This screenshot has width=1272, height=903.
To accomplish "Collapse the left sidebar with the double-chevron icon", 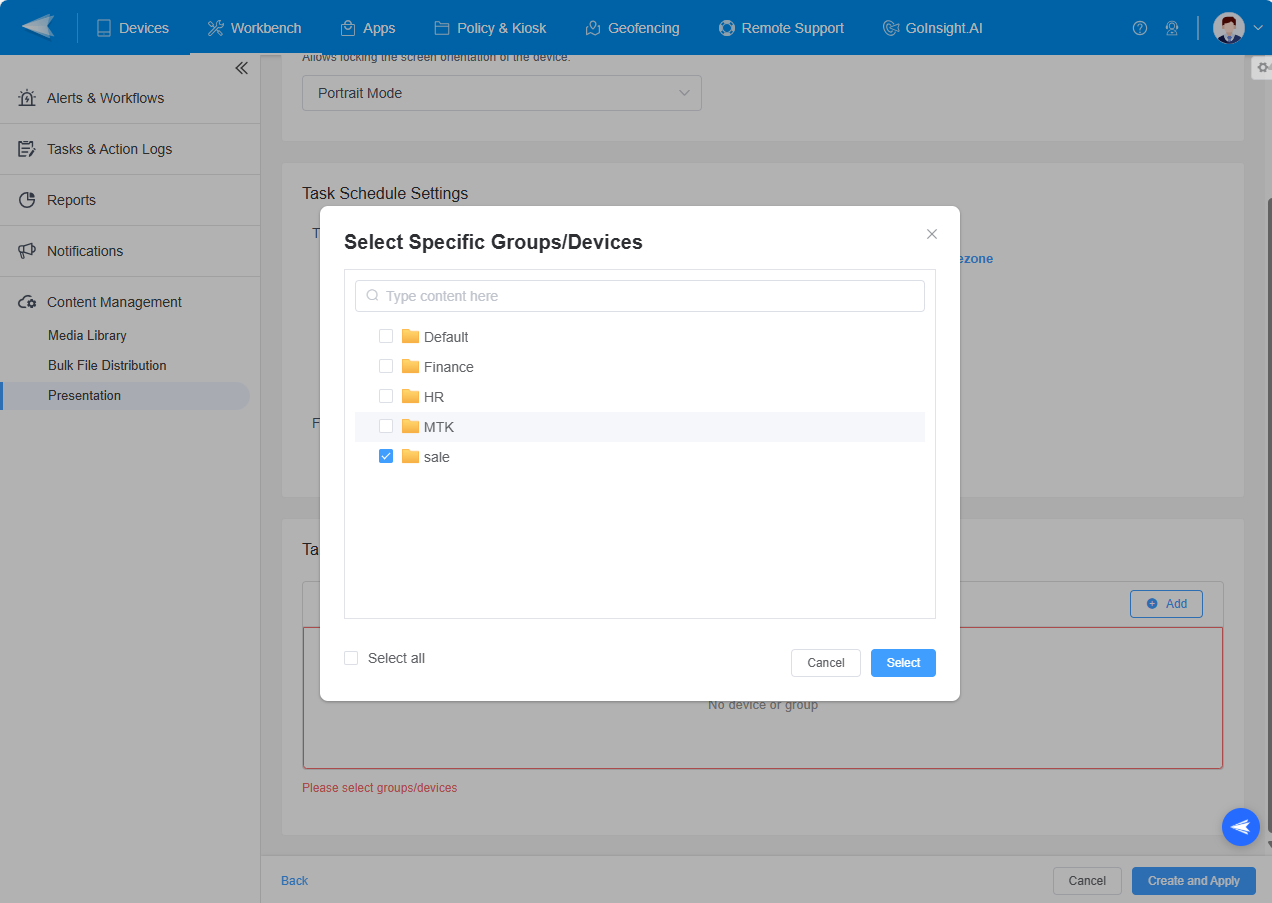I will (241, 68).
